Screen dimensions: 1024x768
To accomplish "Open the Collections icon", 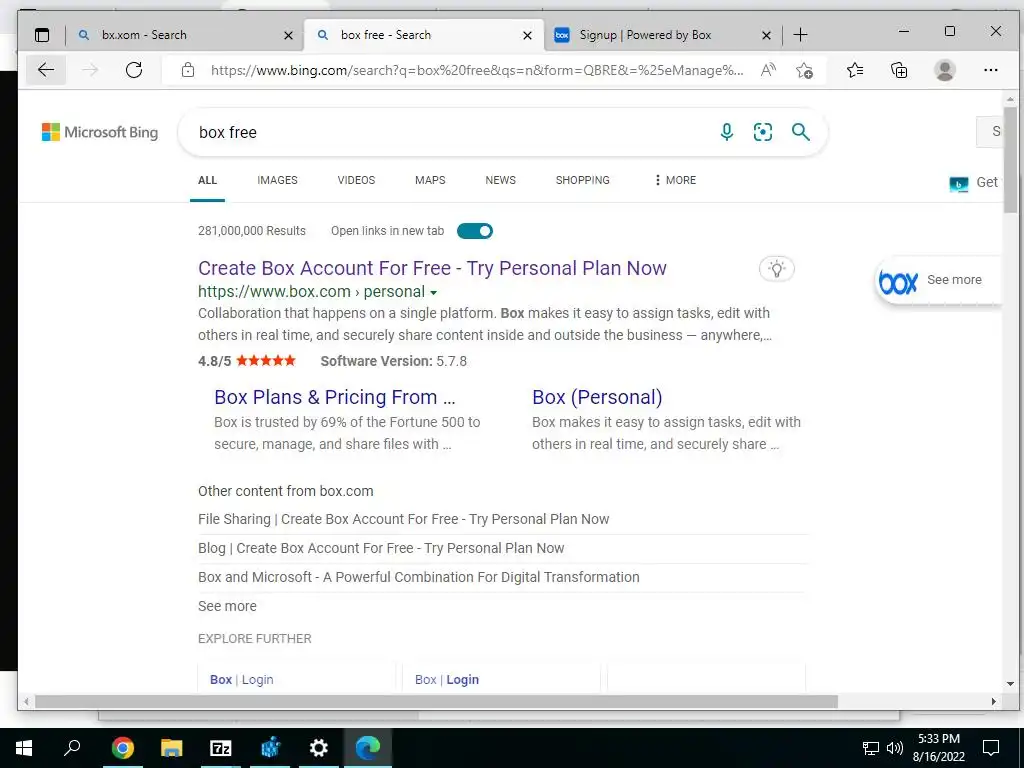I will (899, 70).
